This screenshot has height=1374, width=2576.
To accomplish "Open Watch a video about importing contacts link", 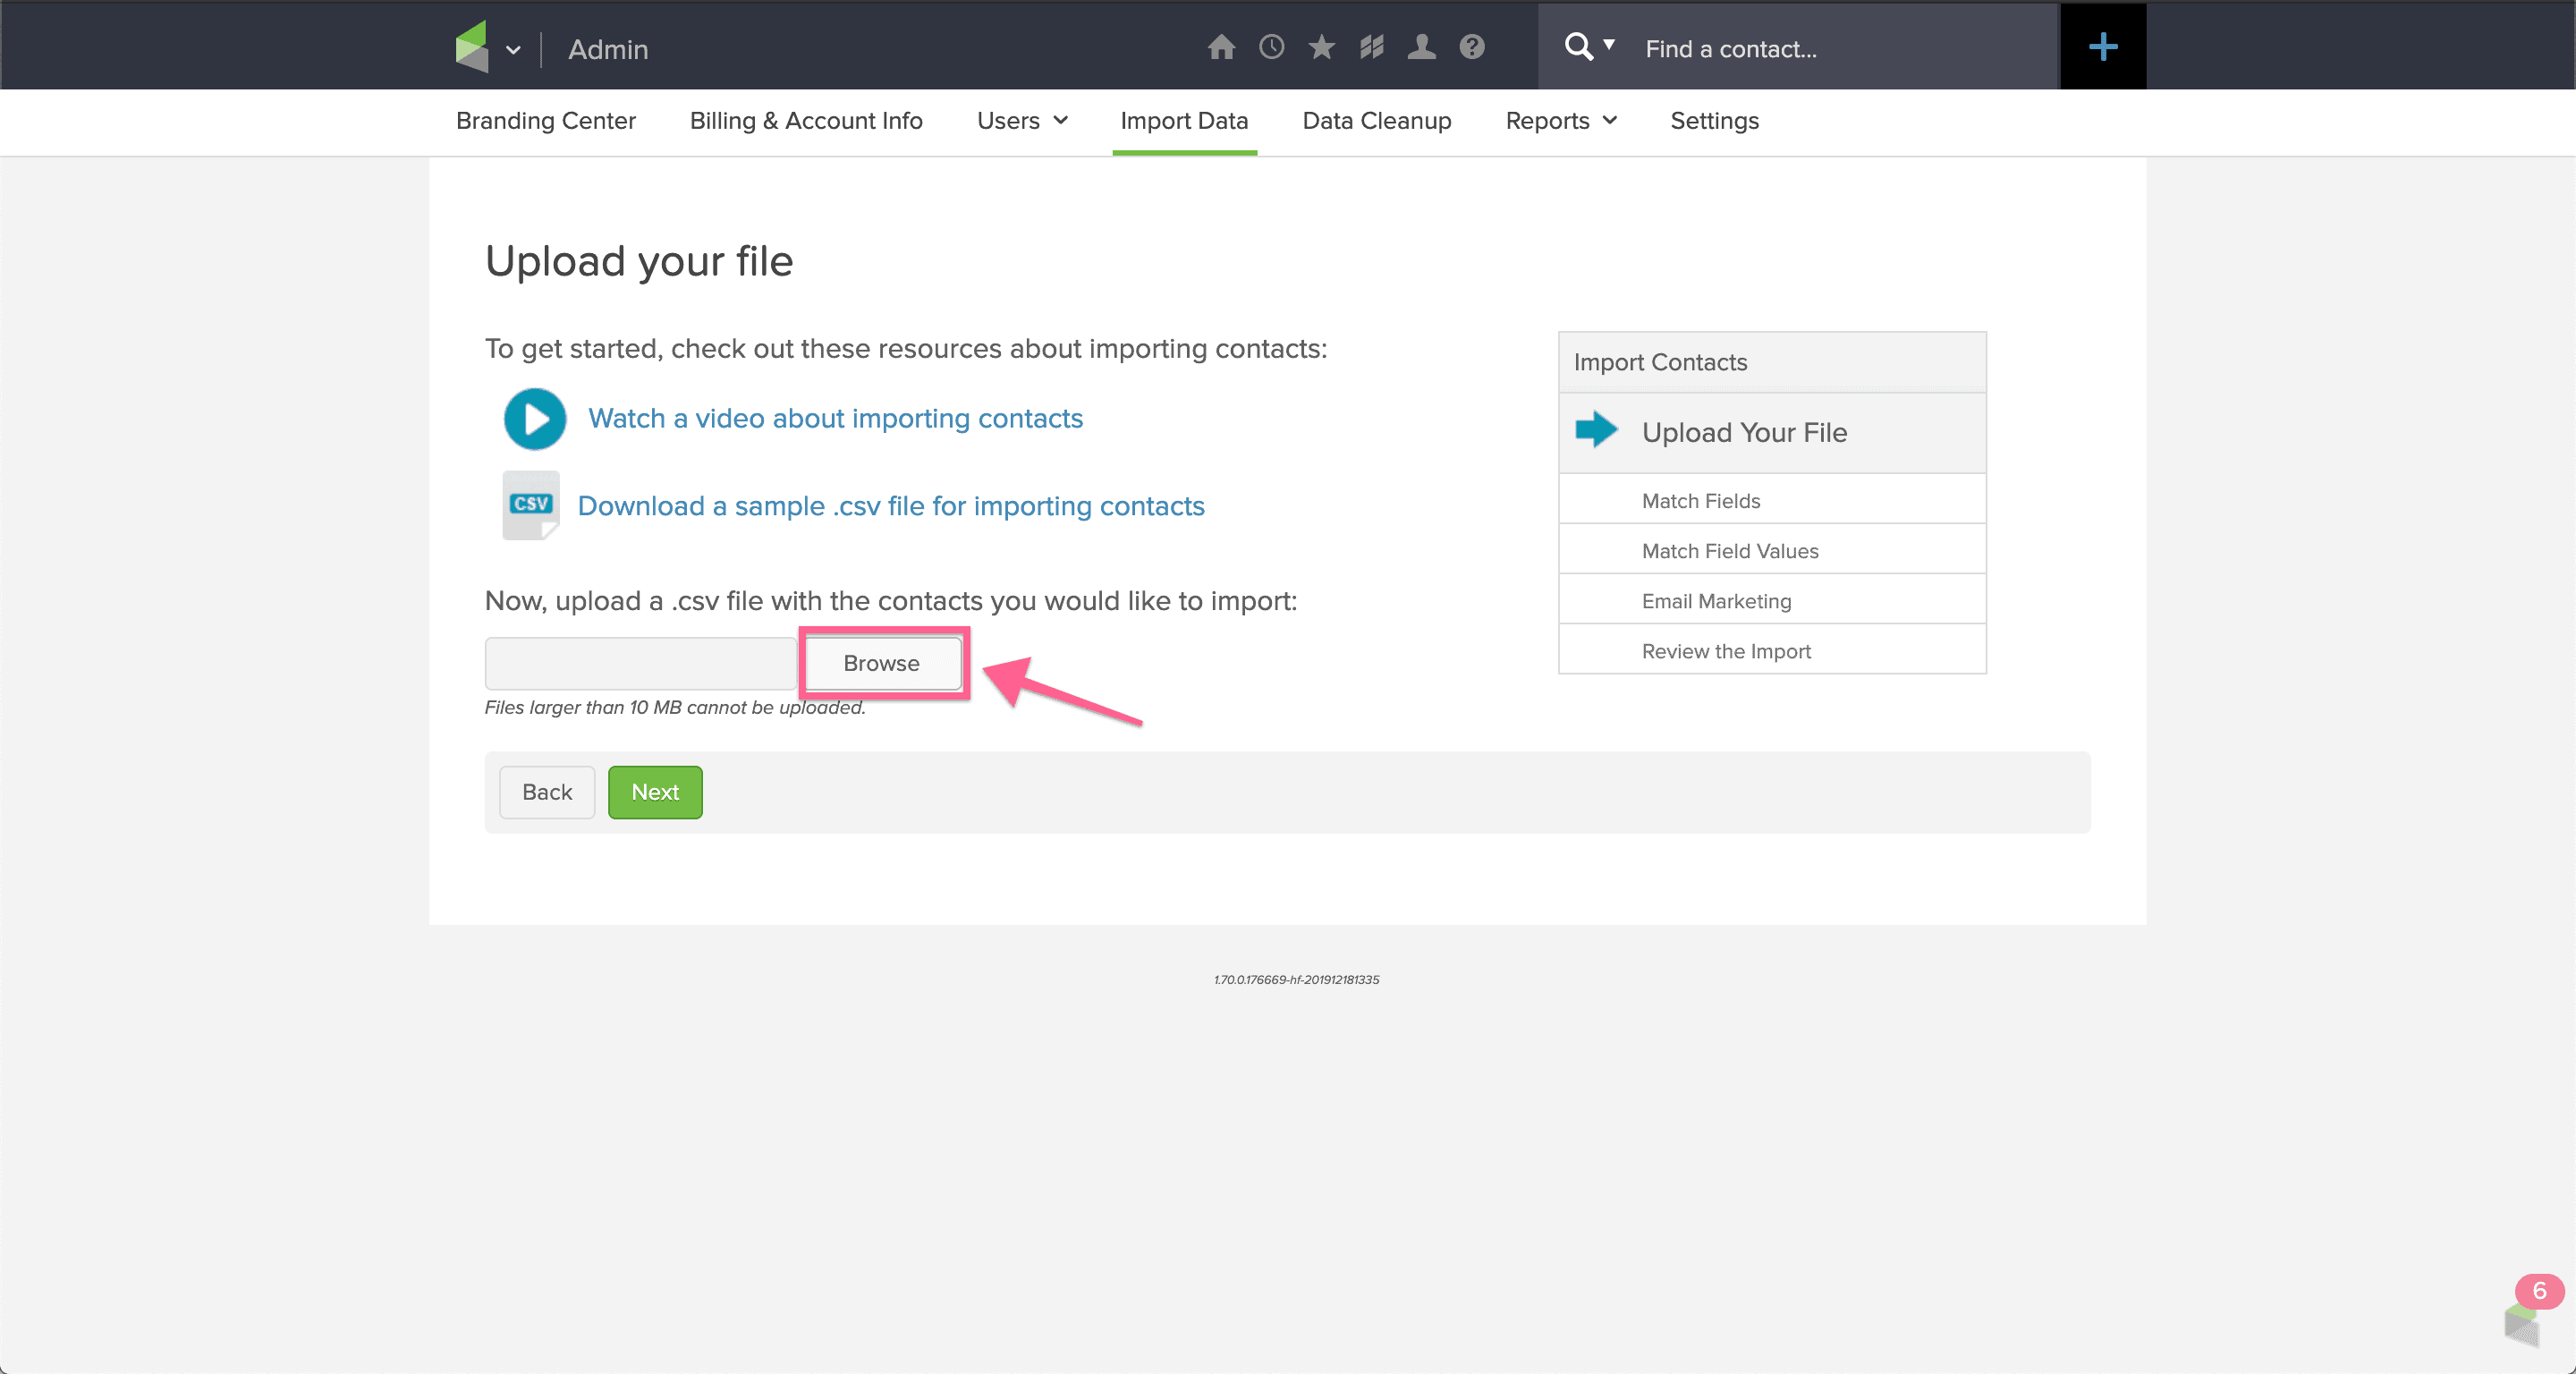I will (835, 418).
